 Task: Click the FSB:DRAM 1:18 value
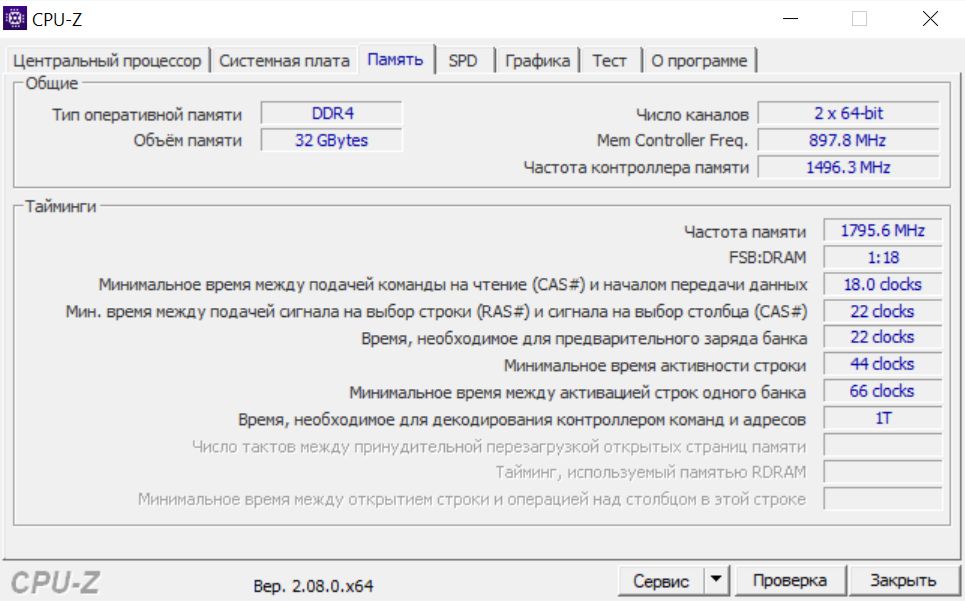[883, 258]
